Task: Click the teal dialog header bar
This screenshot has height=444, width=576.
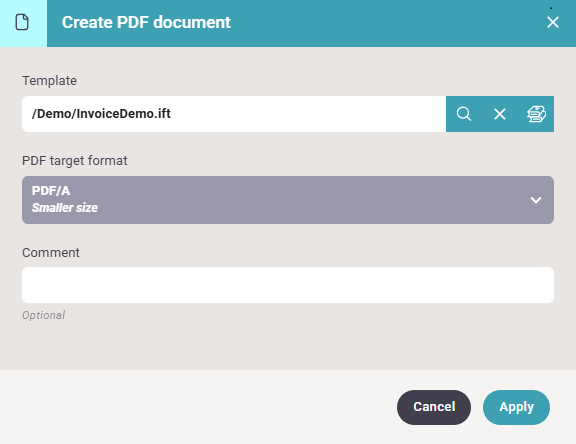Action: tap(312, 23)
